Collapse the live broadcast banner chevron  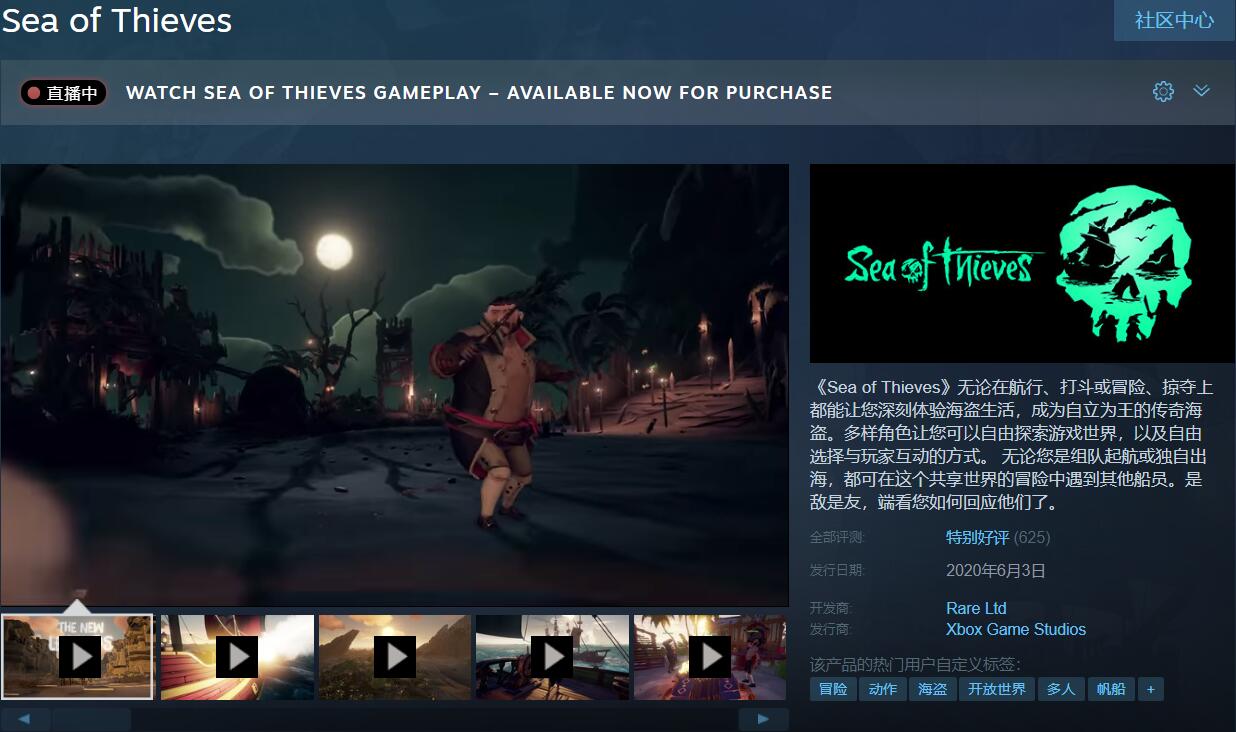(1202, 91)
